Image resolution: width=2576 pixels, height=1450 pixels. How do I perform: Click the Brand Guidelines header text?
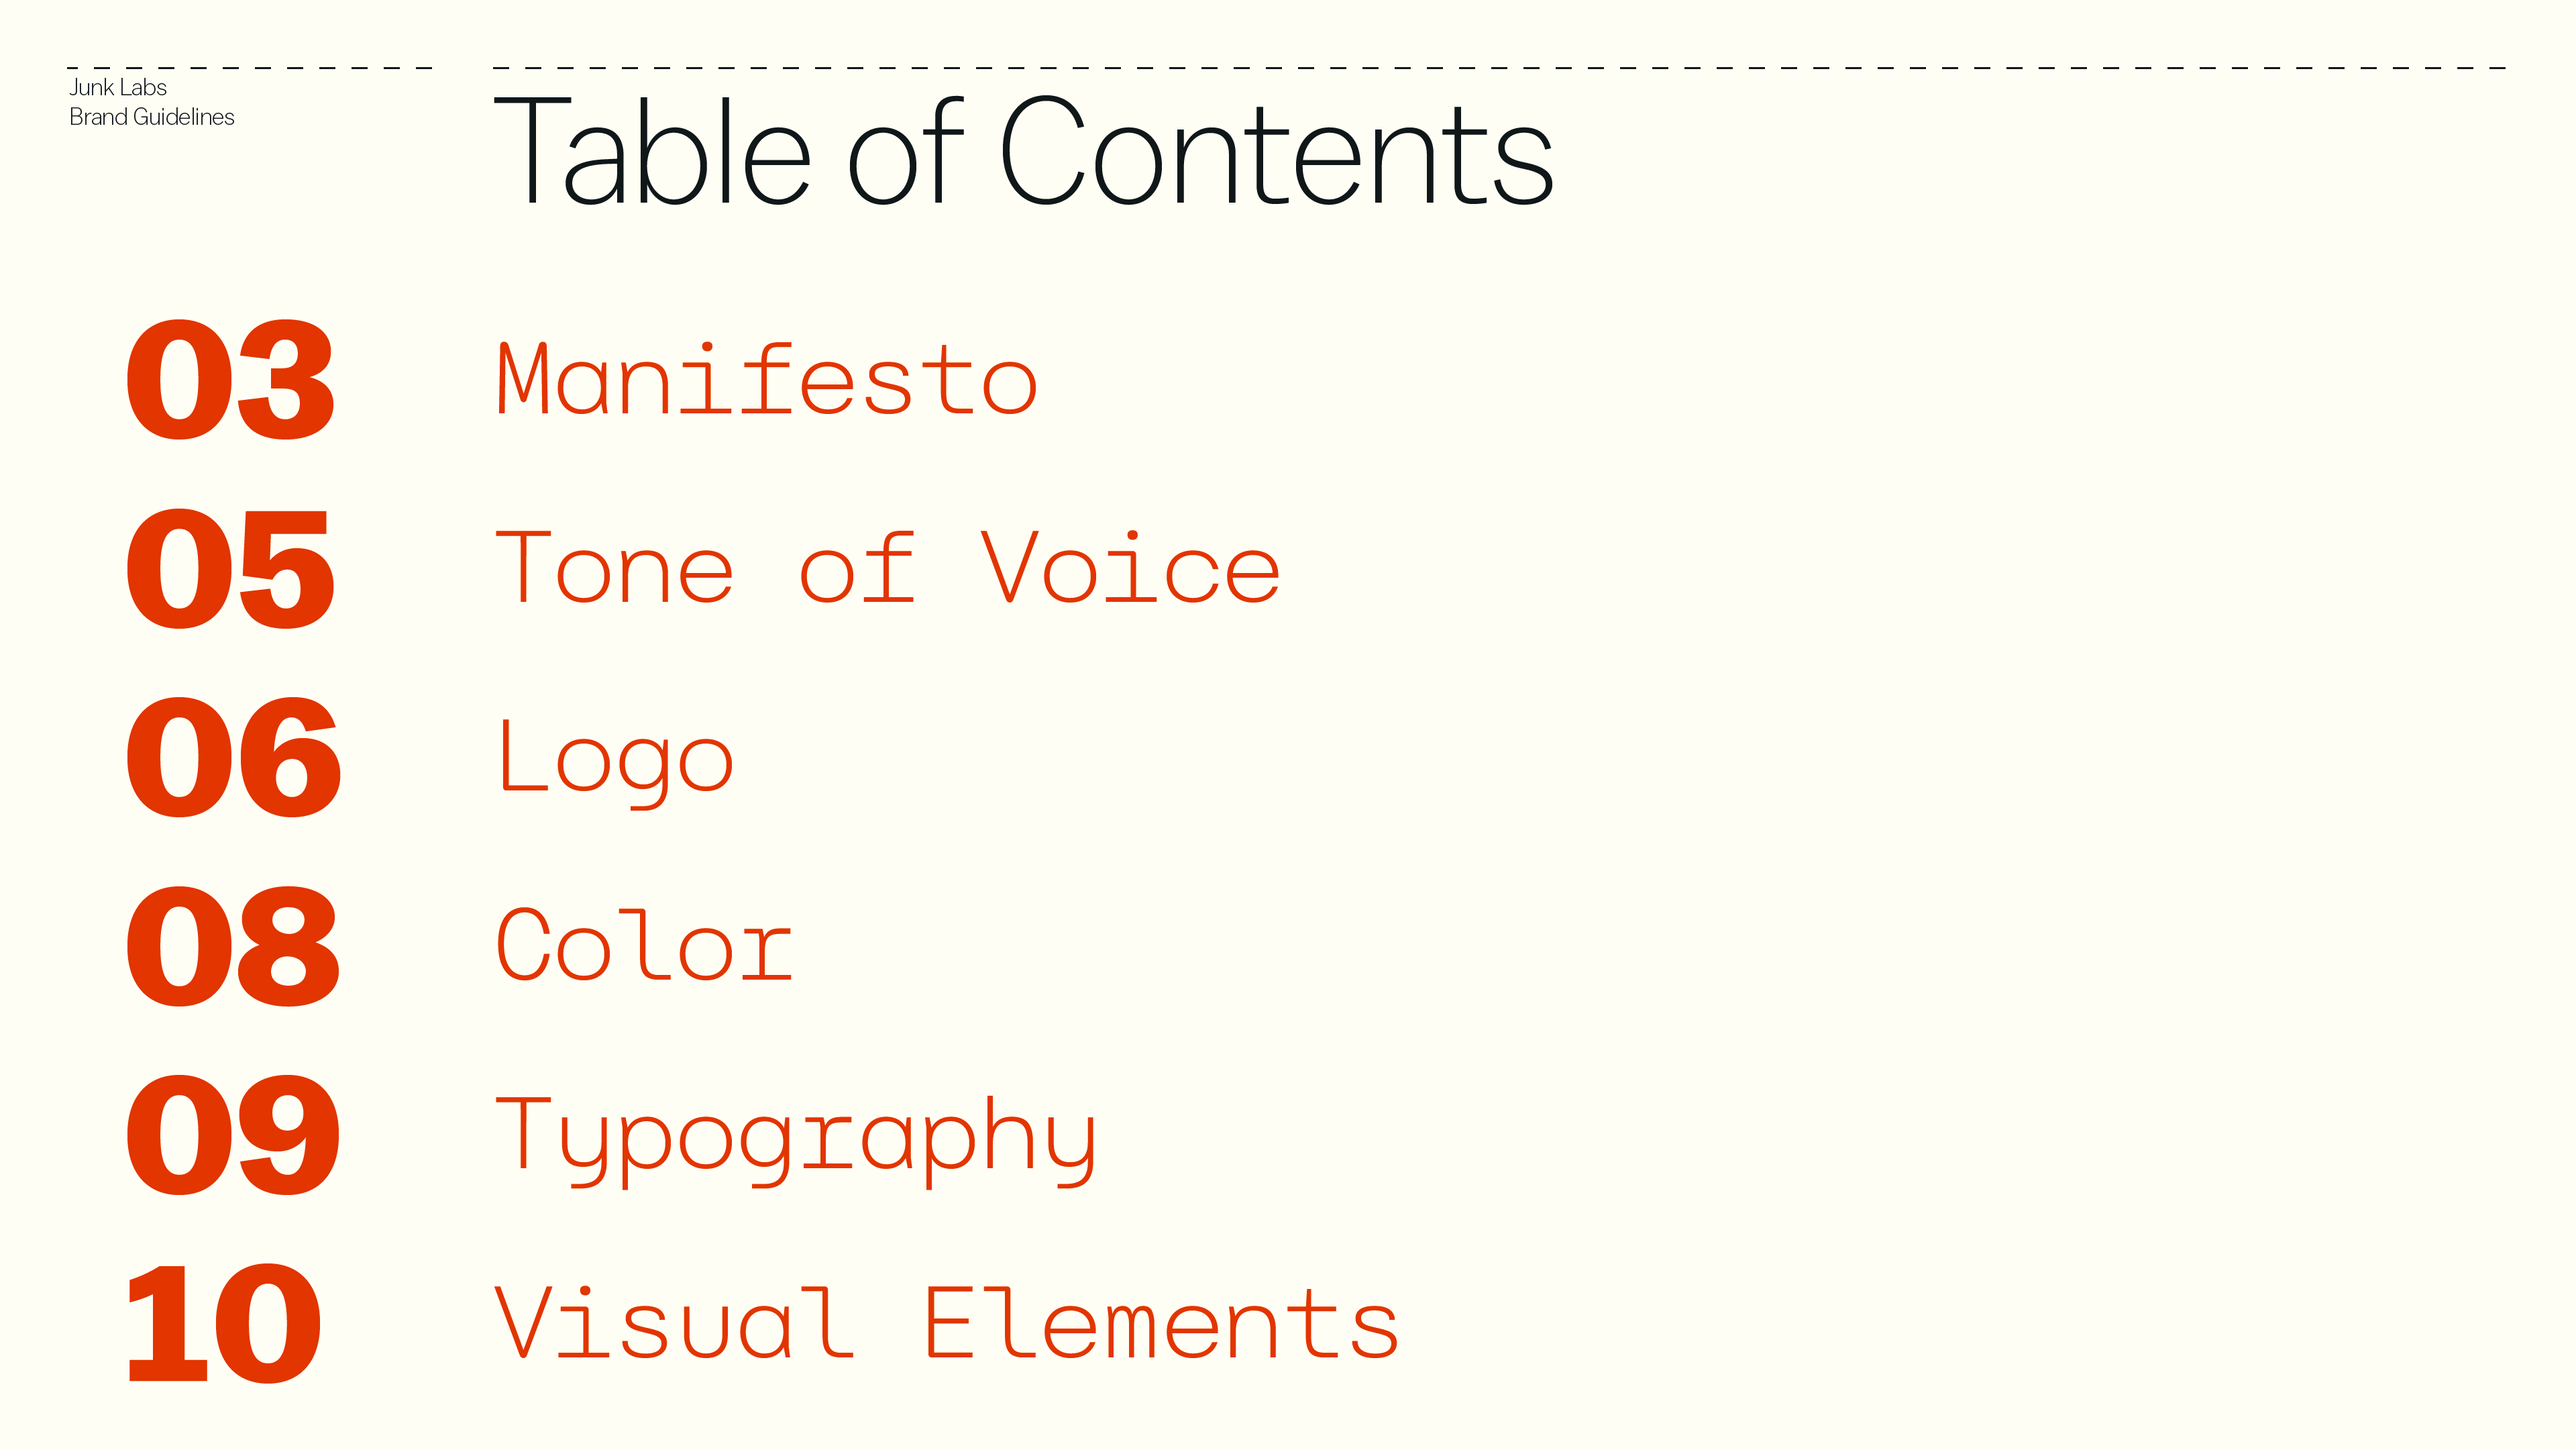152,117
